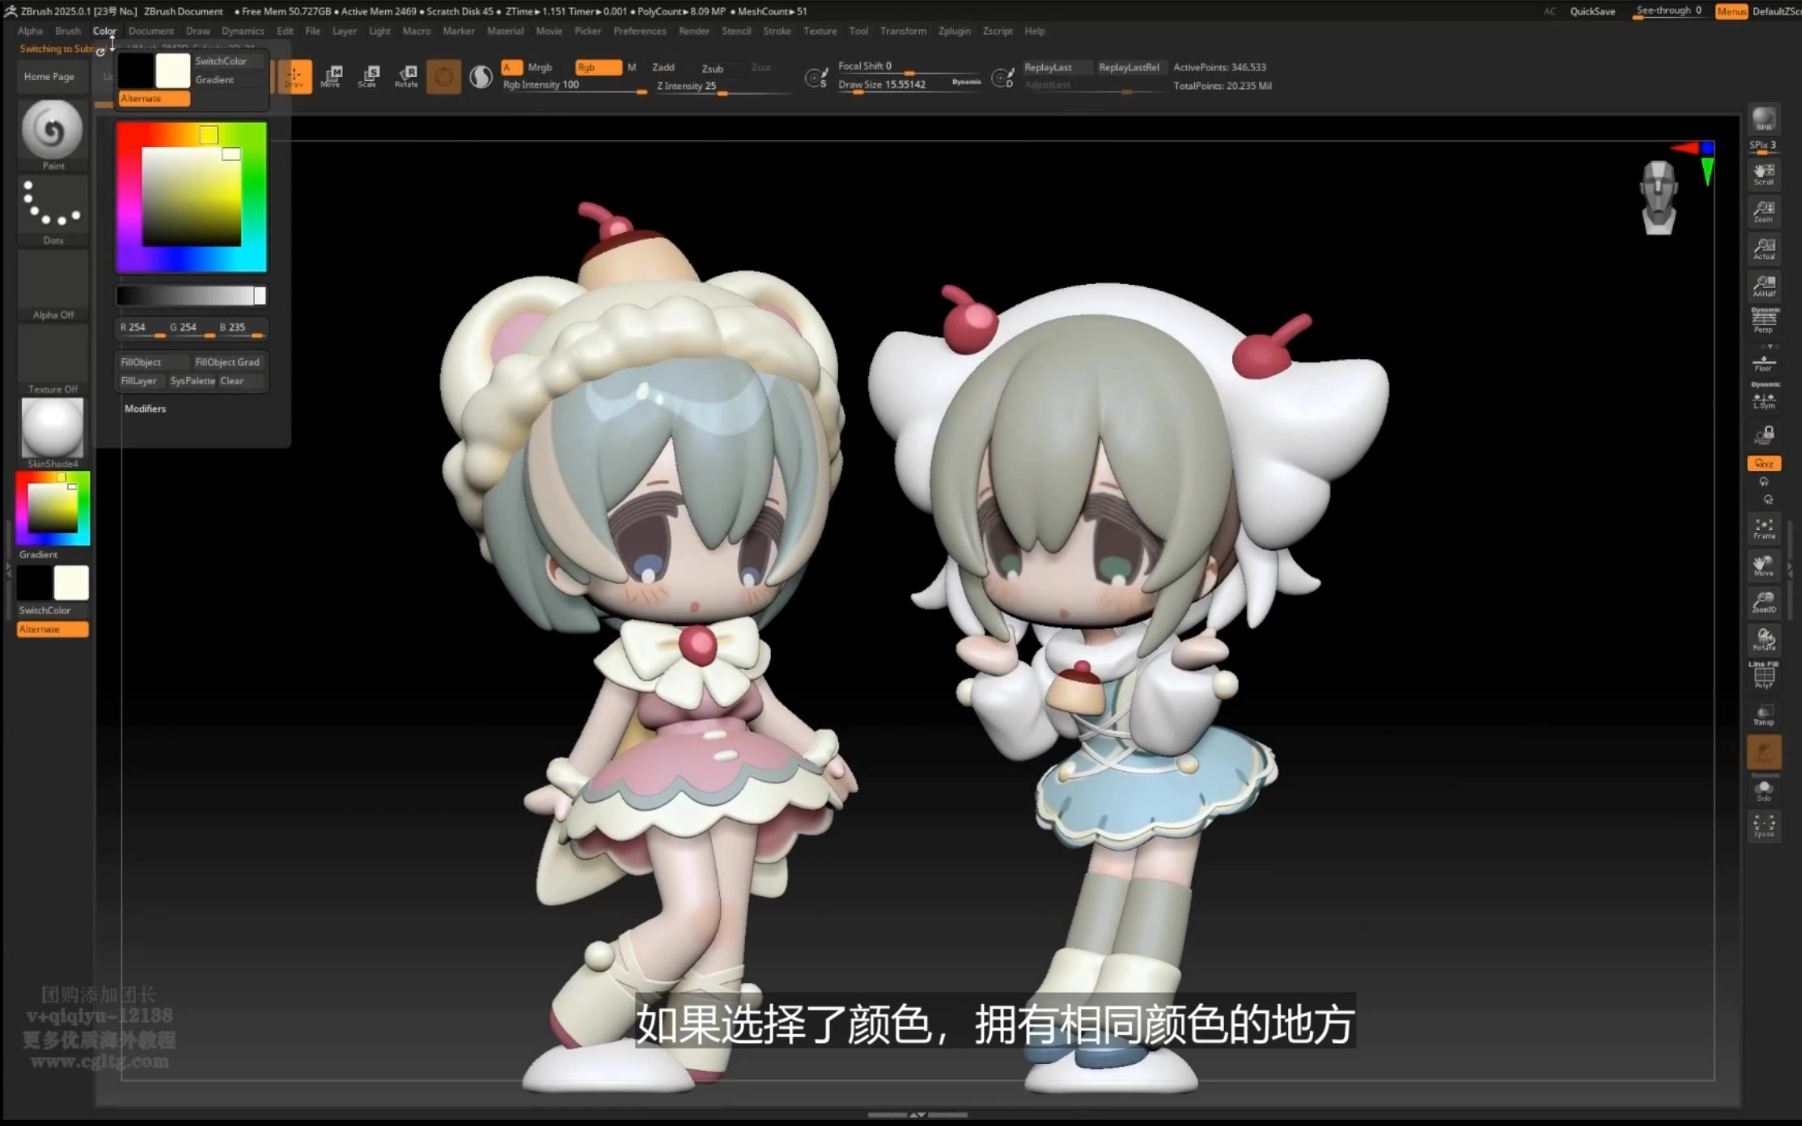Toggle Transparency (Transp)

tap(1764, 713)
